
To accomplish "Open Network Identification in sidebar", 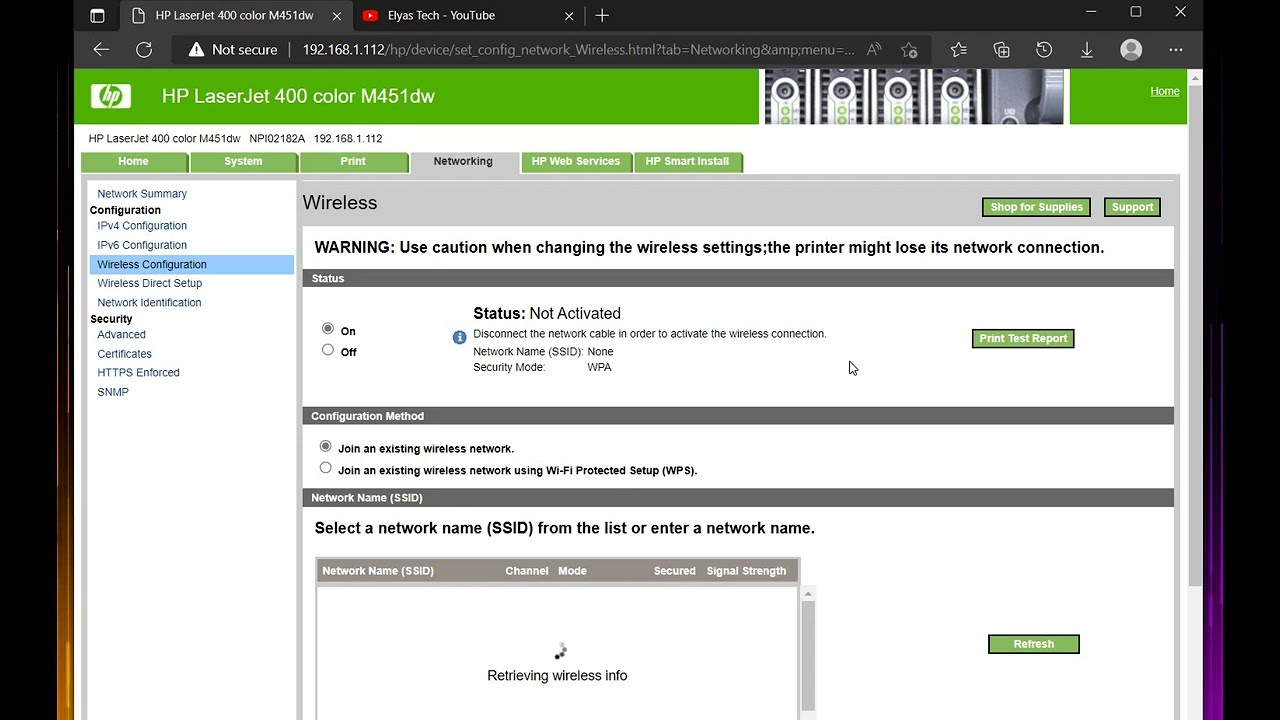I will [149, 303].
